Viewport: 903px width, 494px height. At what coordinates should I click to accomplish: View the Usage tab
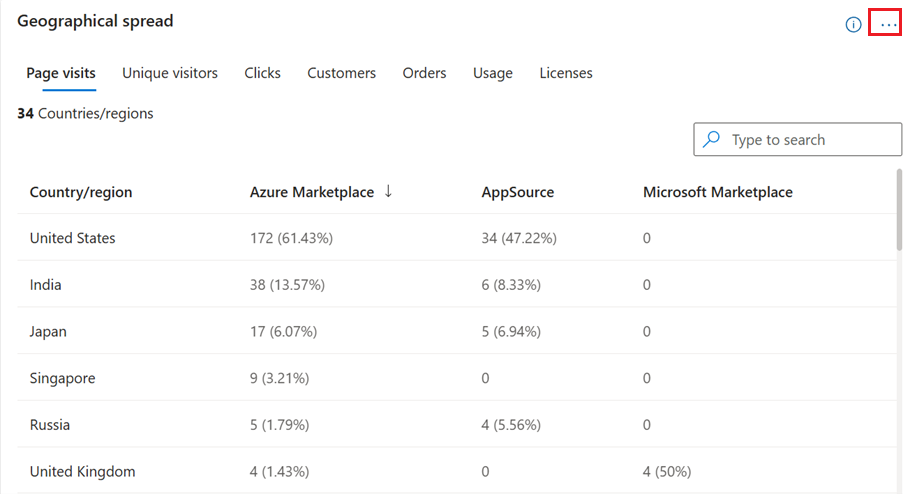tap(493, 73)
